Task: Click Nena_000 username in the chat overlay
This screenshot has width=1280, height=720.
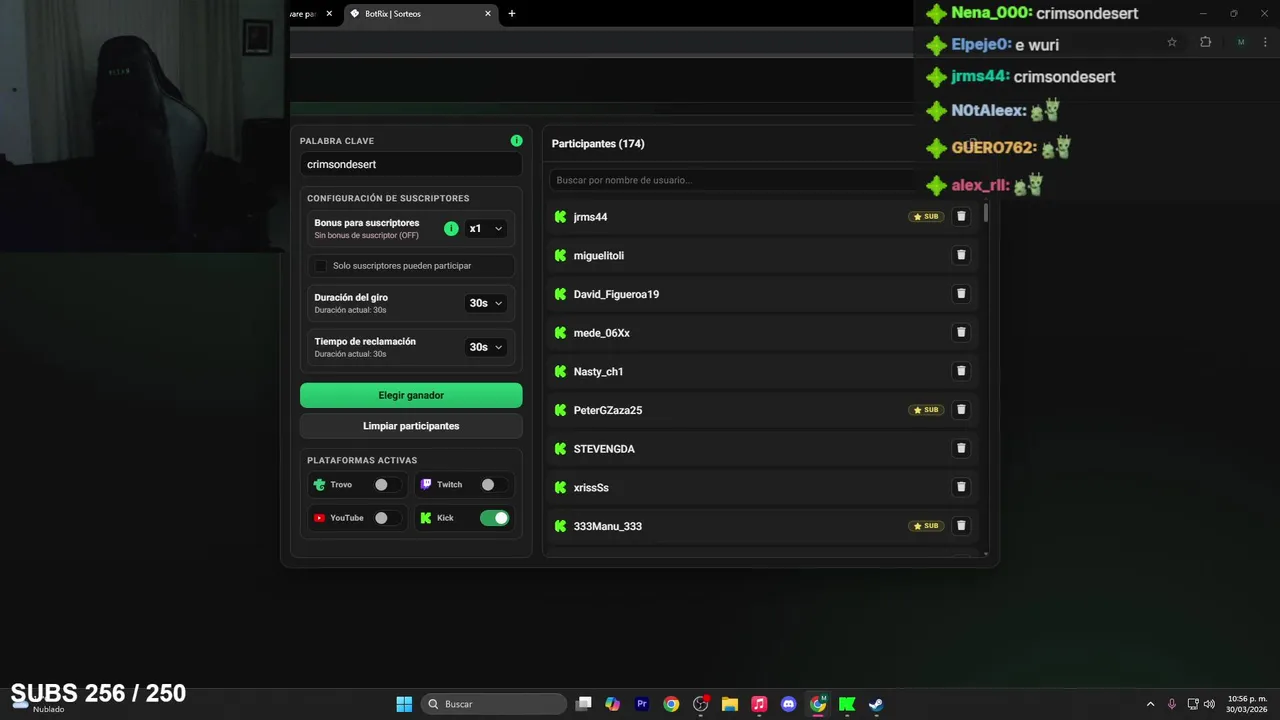Action: coord(991,13)
